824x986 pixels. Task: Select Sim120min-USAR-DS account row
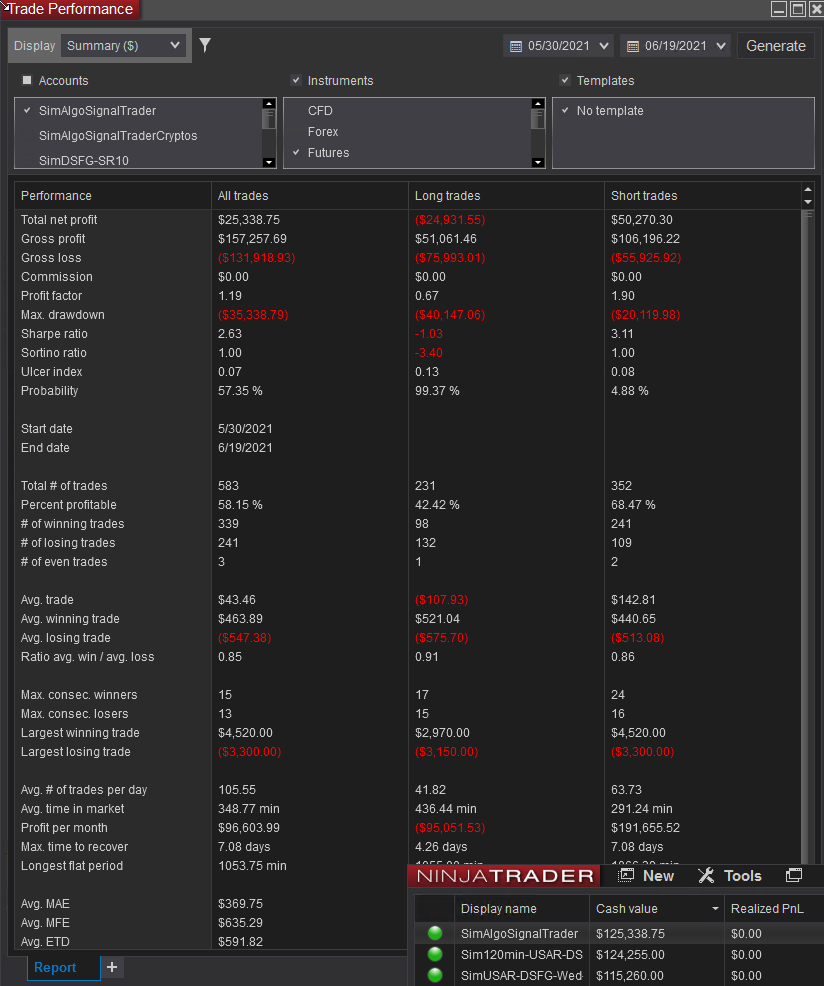click(x=619, y=955)
